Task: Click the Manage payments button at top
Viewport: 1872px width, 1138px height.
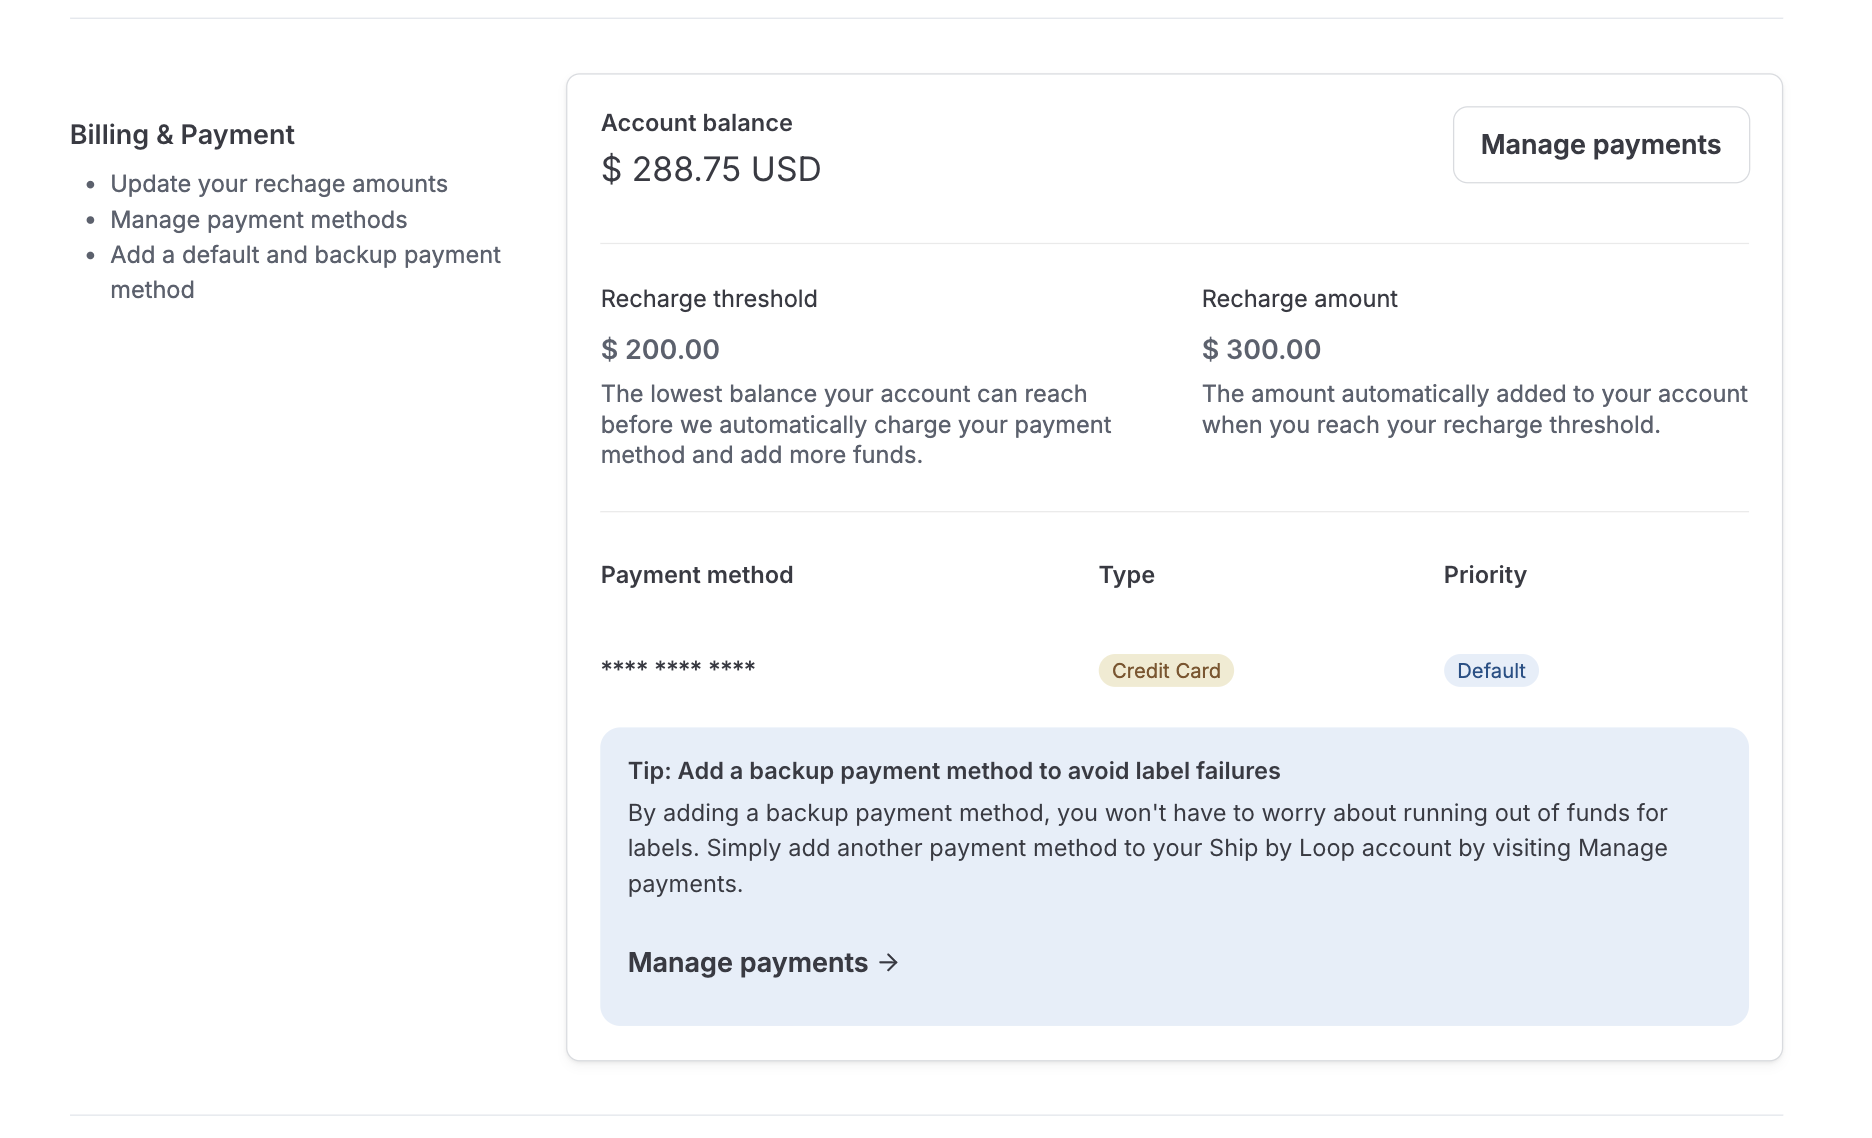Action: (1600, 145)
